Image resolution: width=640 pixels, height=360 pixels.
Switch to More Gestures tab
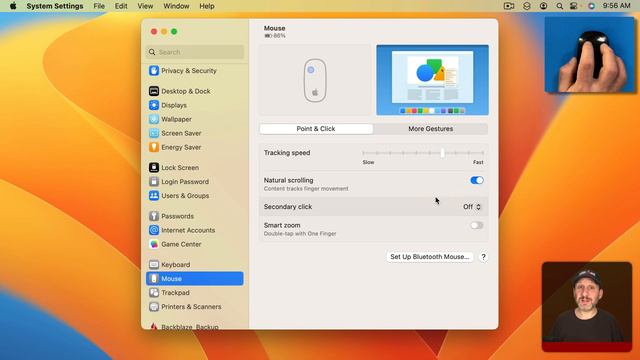[x=431, y=129]
